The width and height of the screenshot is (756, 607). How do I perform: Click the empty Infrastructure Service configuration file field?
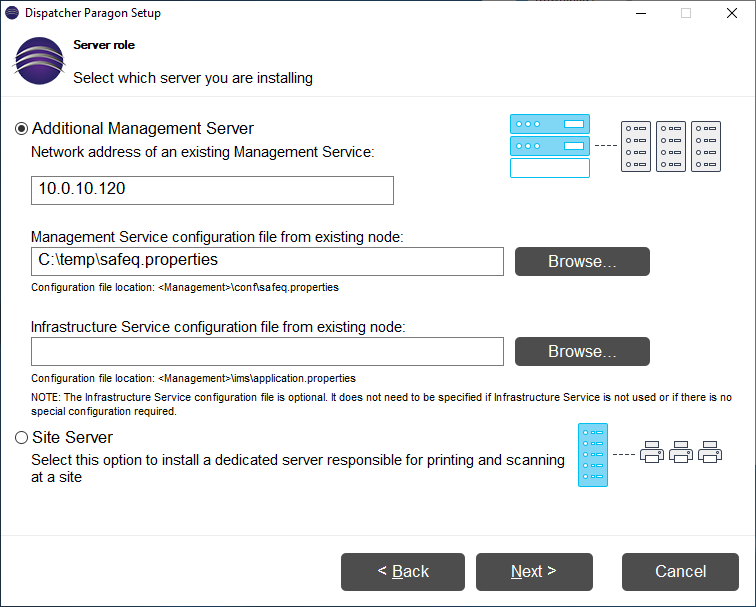[267, 351]
